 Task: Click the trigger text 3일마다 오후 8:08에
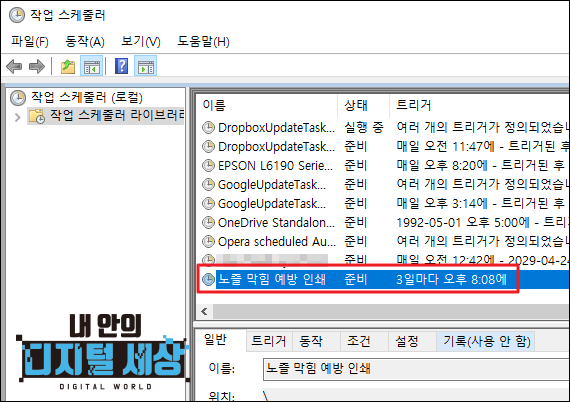coord(451,279)
